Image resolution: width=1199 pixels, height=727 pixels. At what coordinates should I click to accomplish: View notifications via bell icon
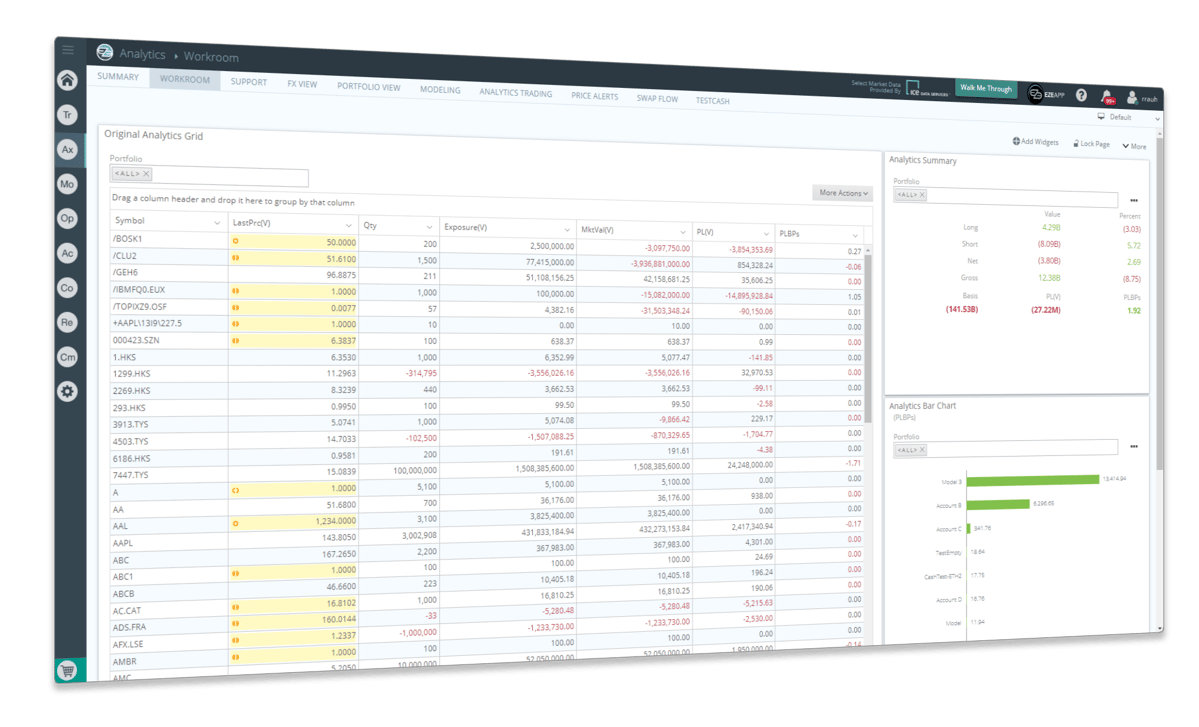[1106, 97]
